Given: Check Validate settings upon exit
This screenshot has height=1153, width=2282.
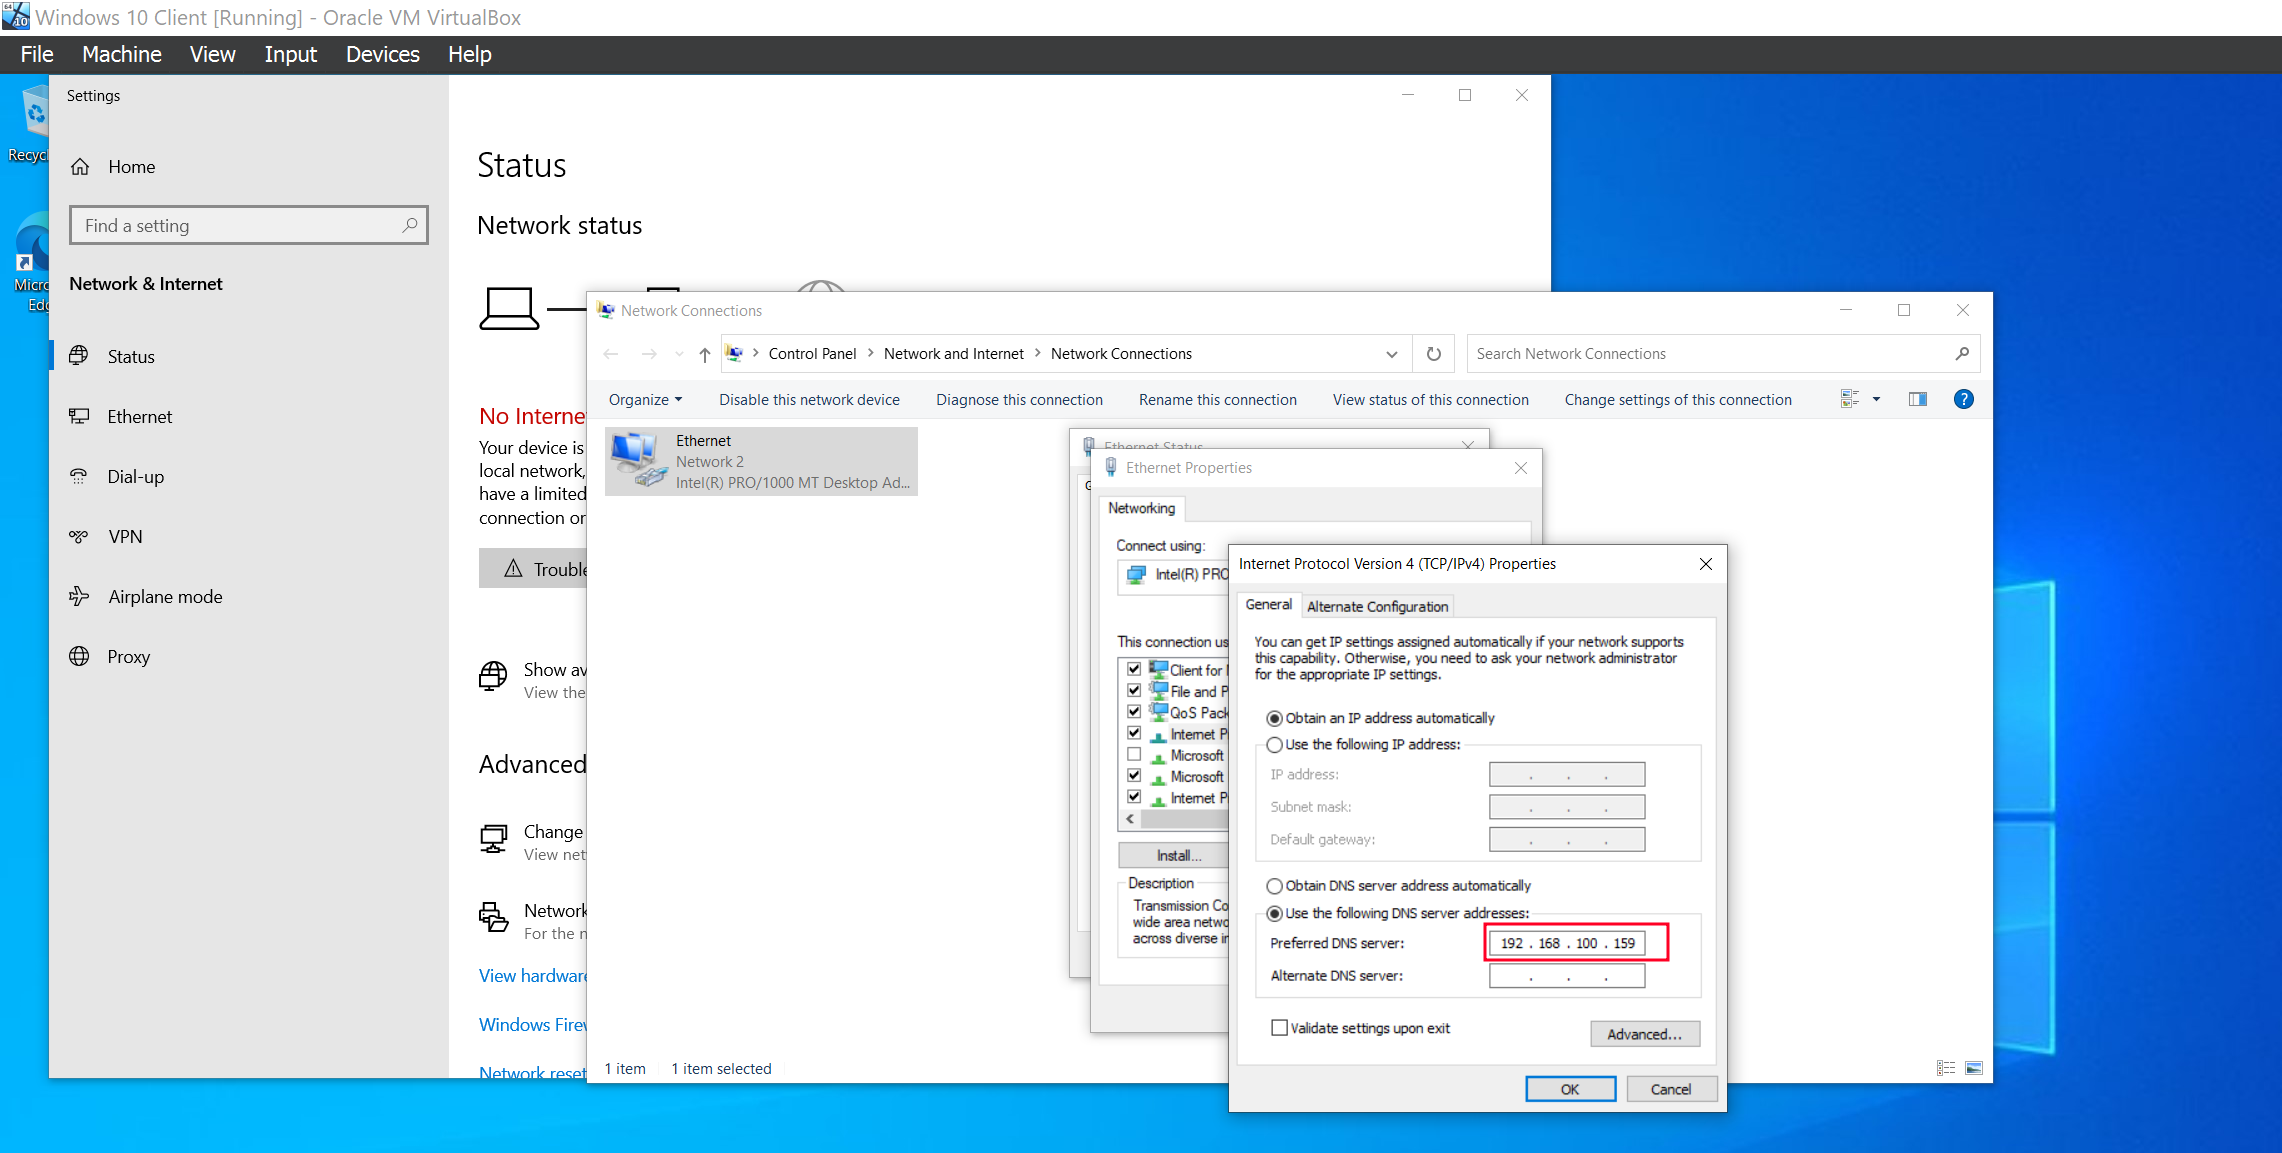Looking at the screenshot, I should pos(1279,1028).
